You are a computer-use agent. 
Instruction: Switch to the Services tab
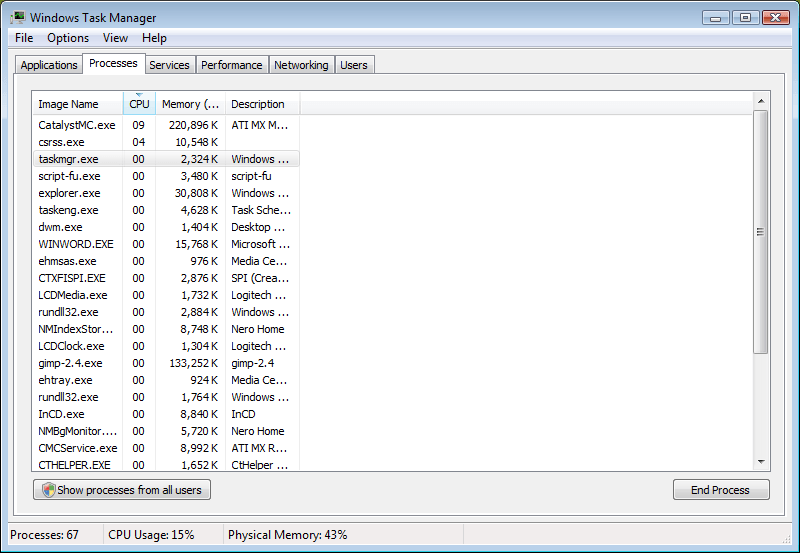169,65
